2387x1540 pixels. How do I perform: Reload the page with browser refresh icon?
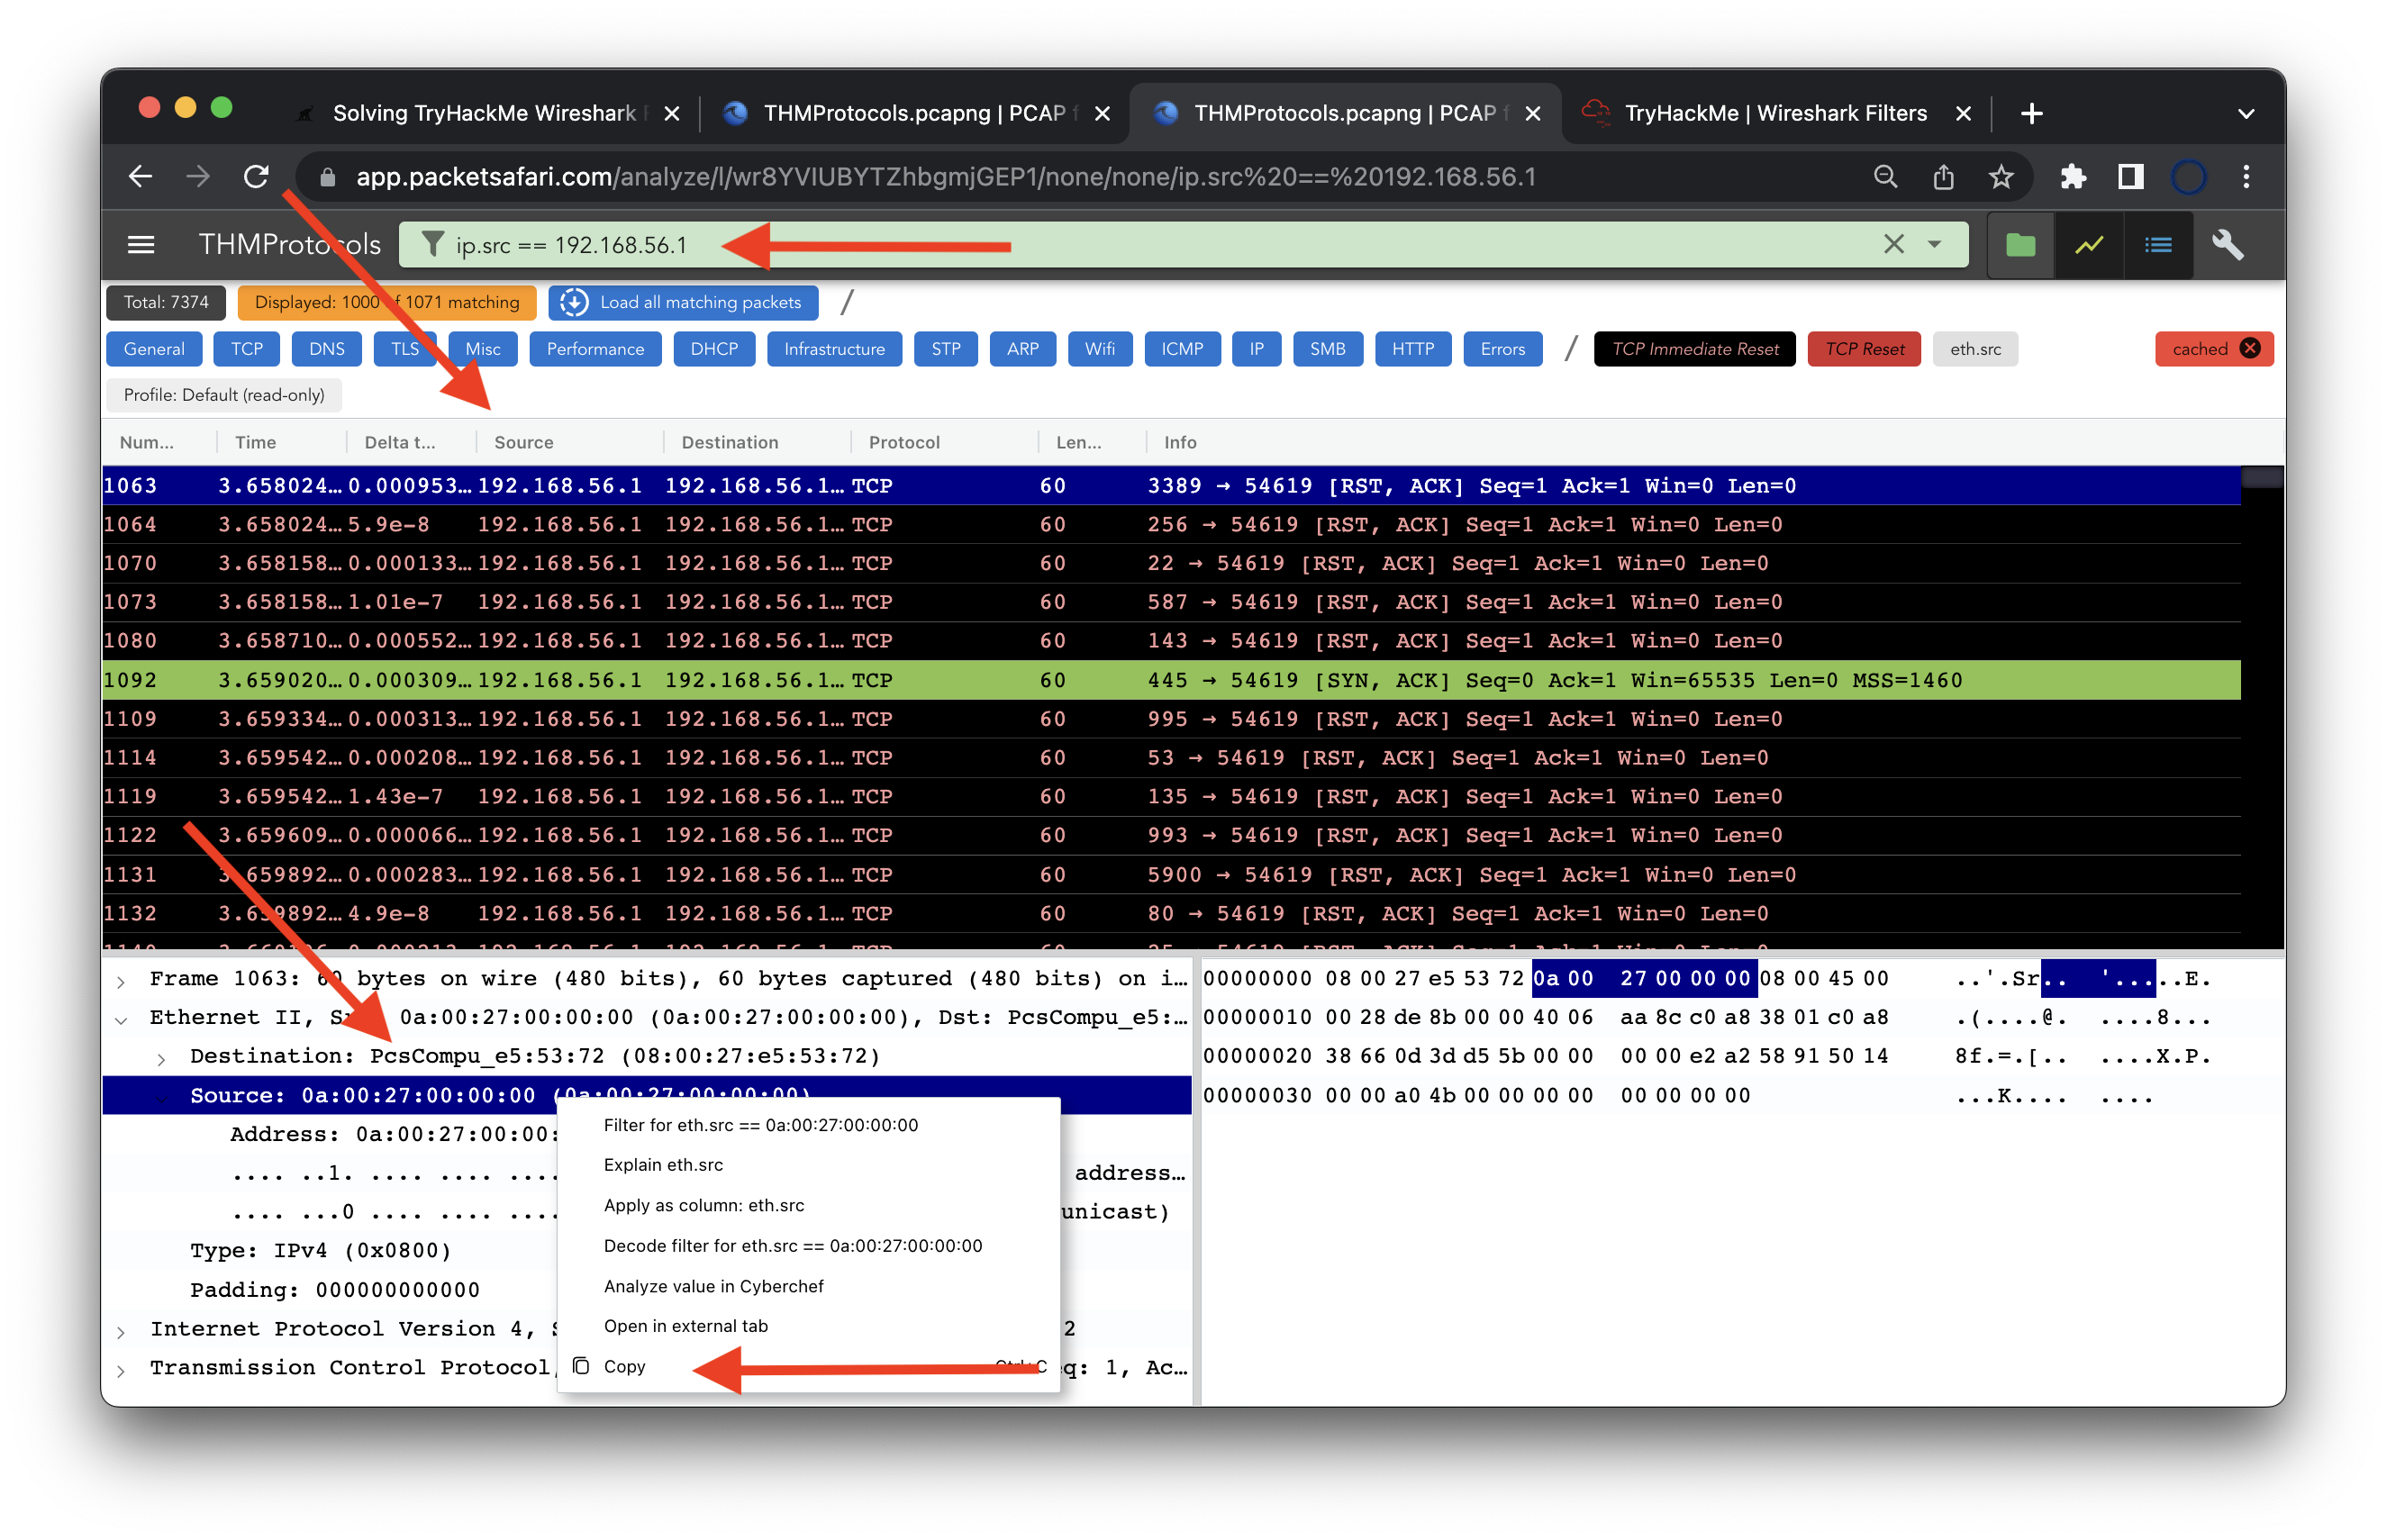[x=257, y=177]
